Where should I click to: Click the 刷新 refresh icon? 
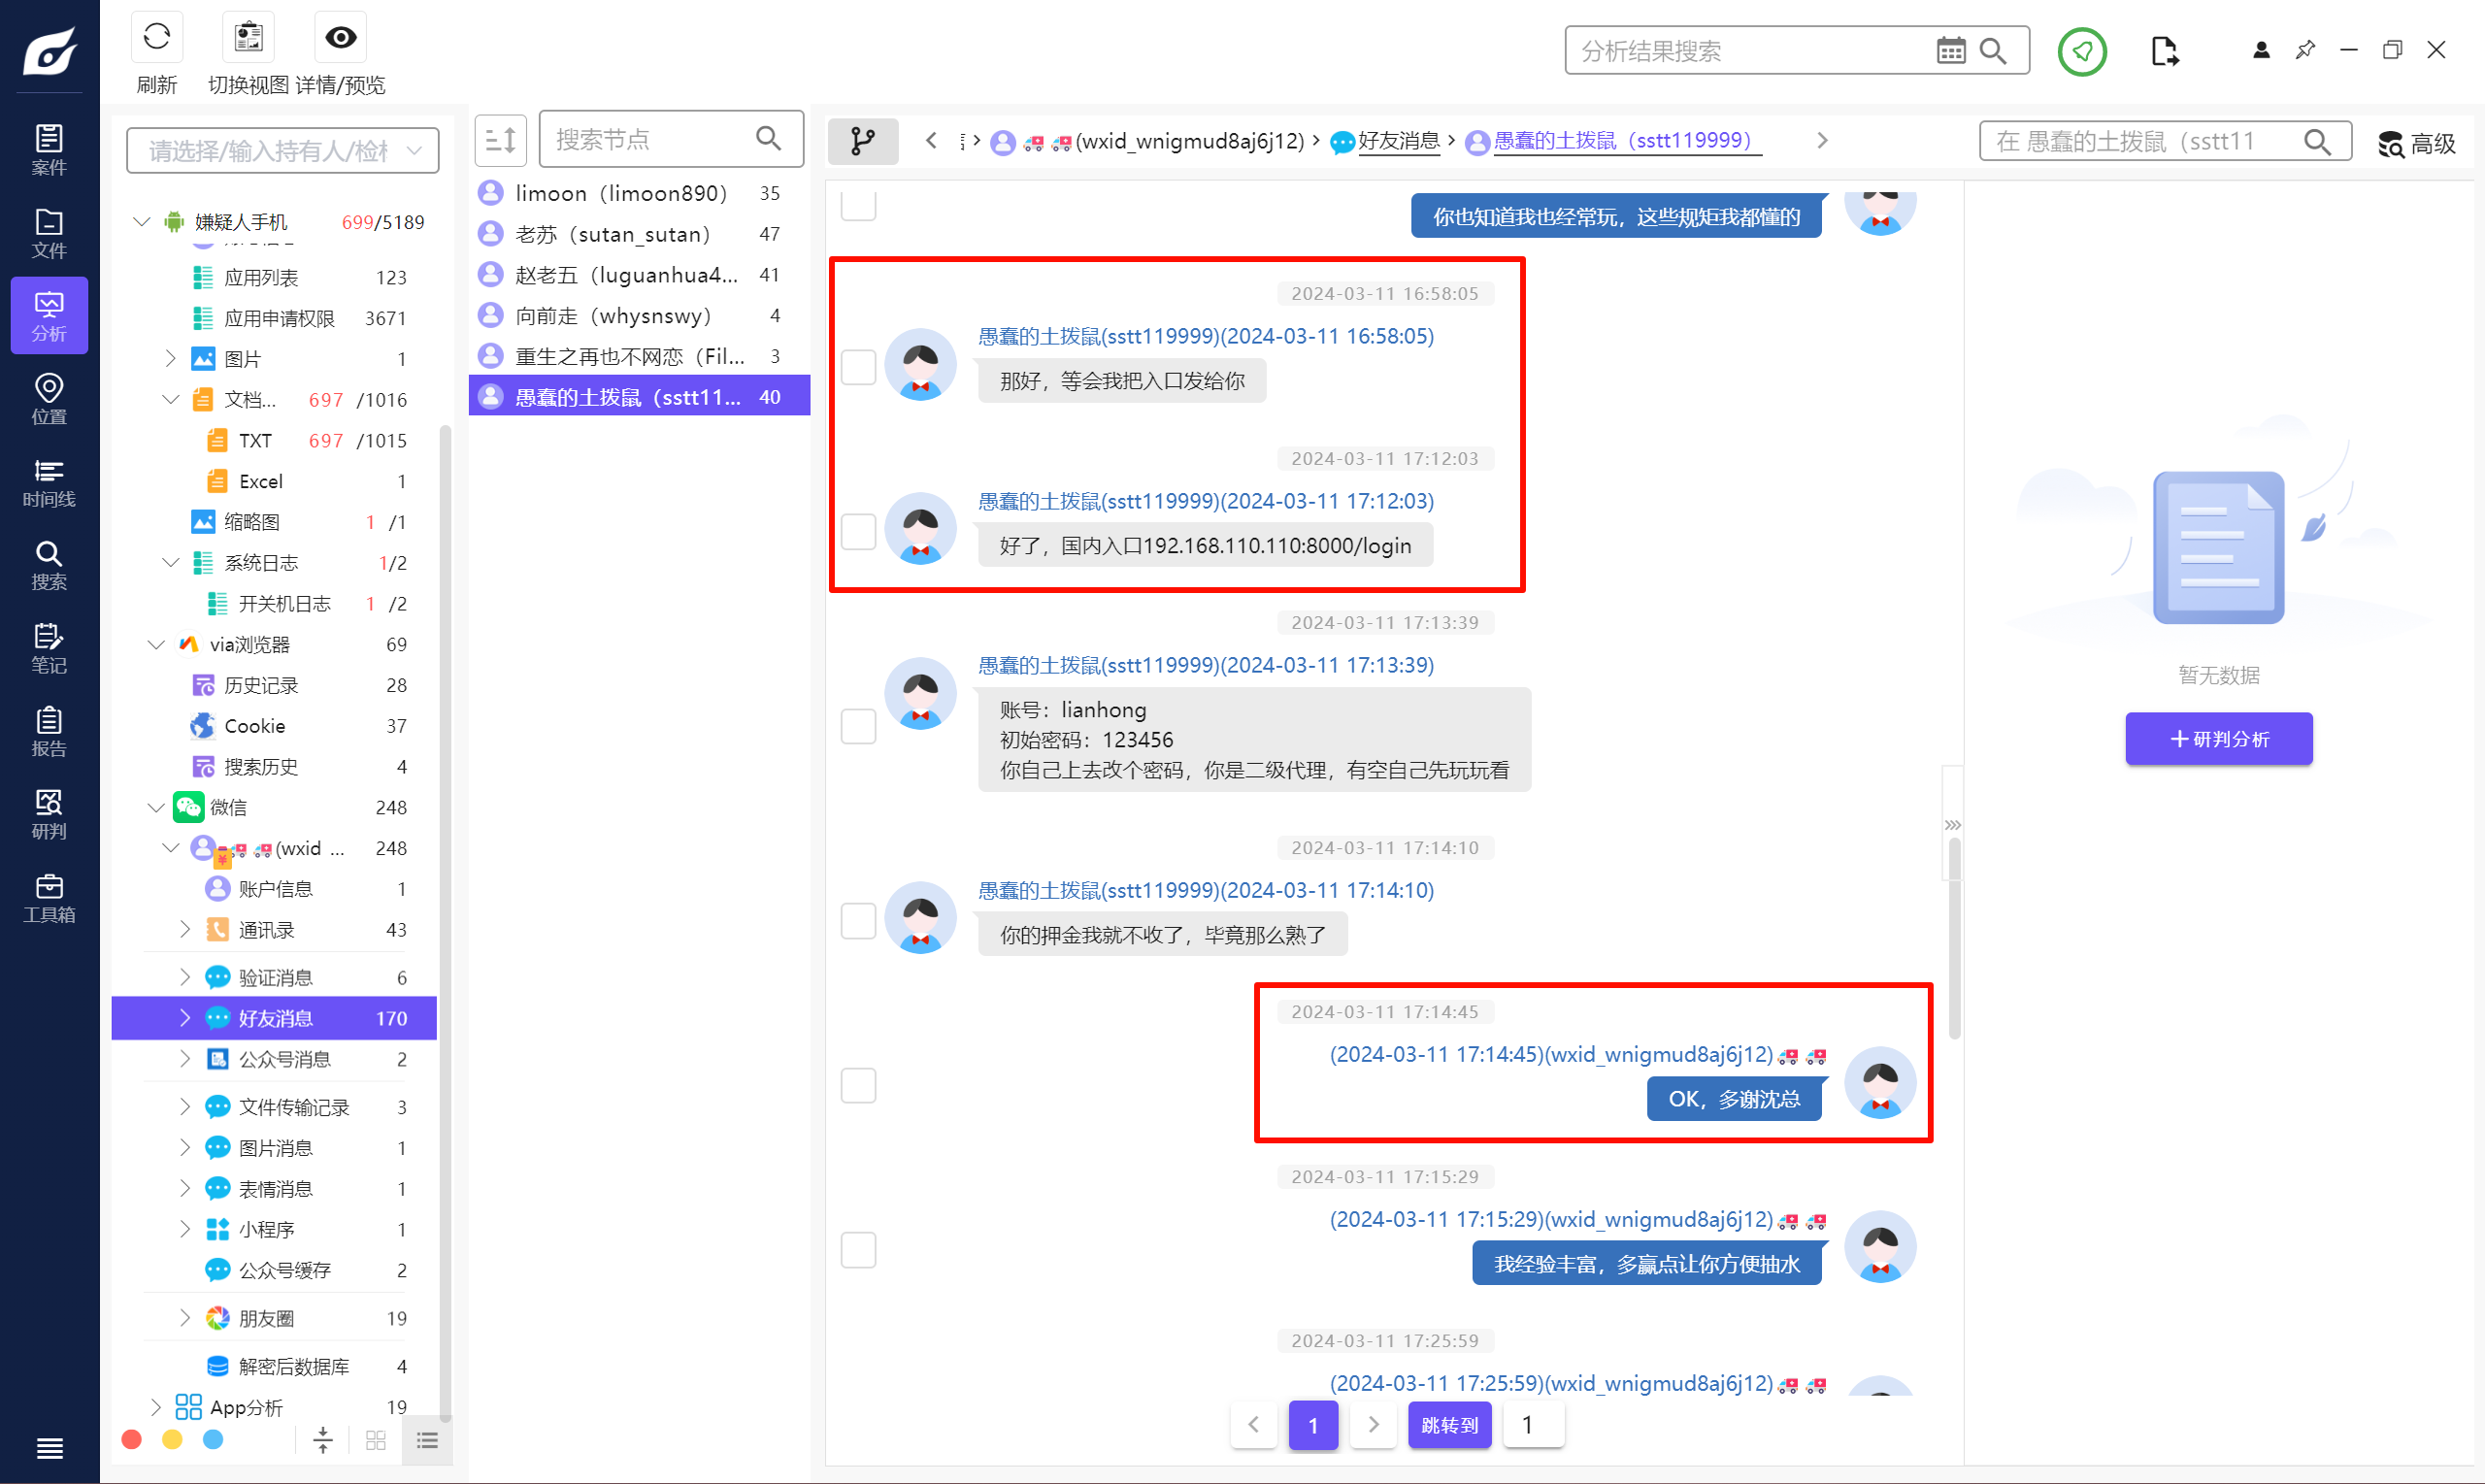click(157, 38)
